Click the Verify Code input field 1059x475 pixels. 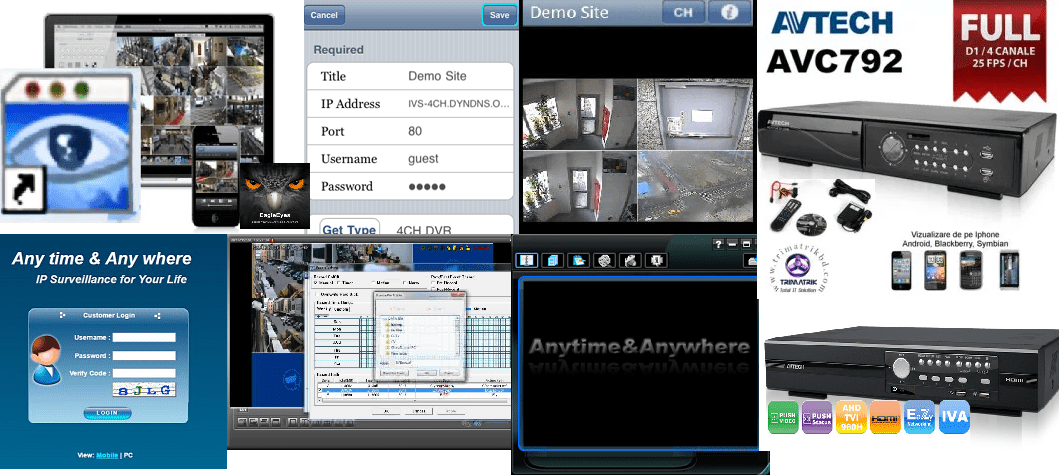(x=145, y=373)
